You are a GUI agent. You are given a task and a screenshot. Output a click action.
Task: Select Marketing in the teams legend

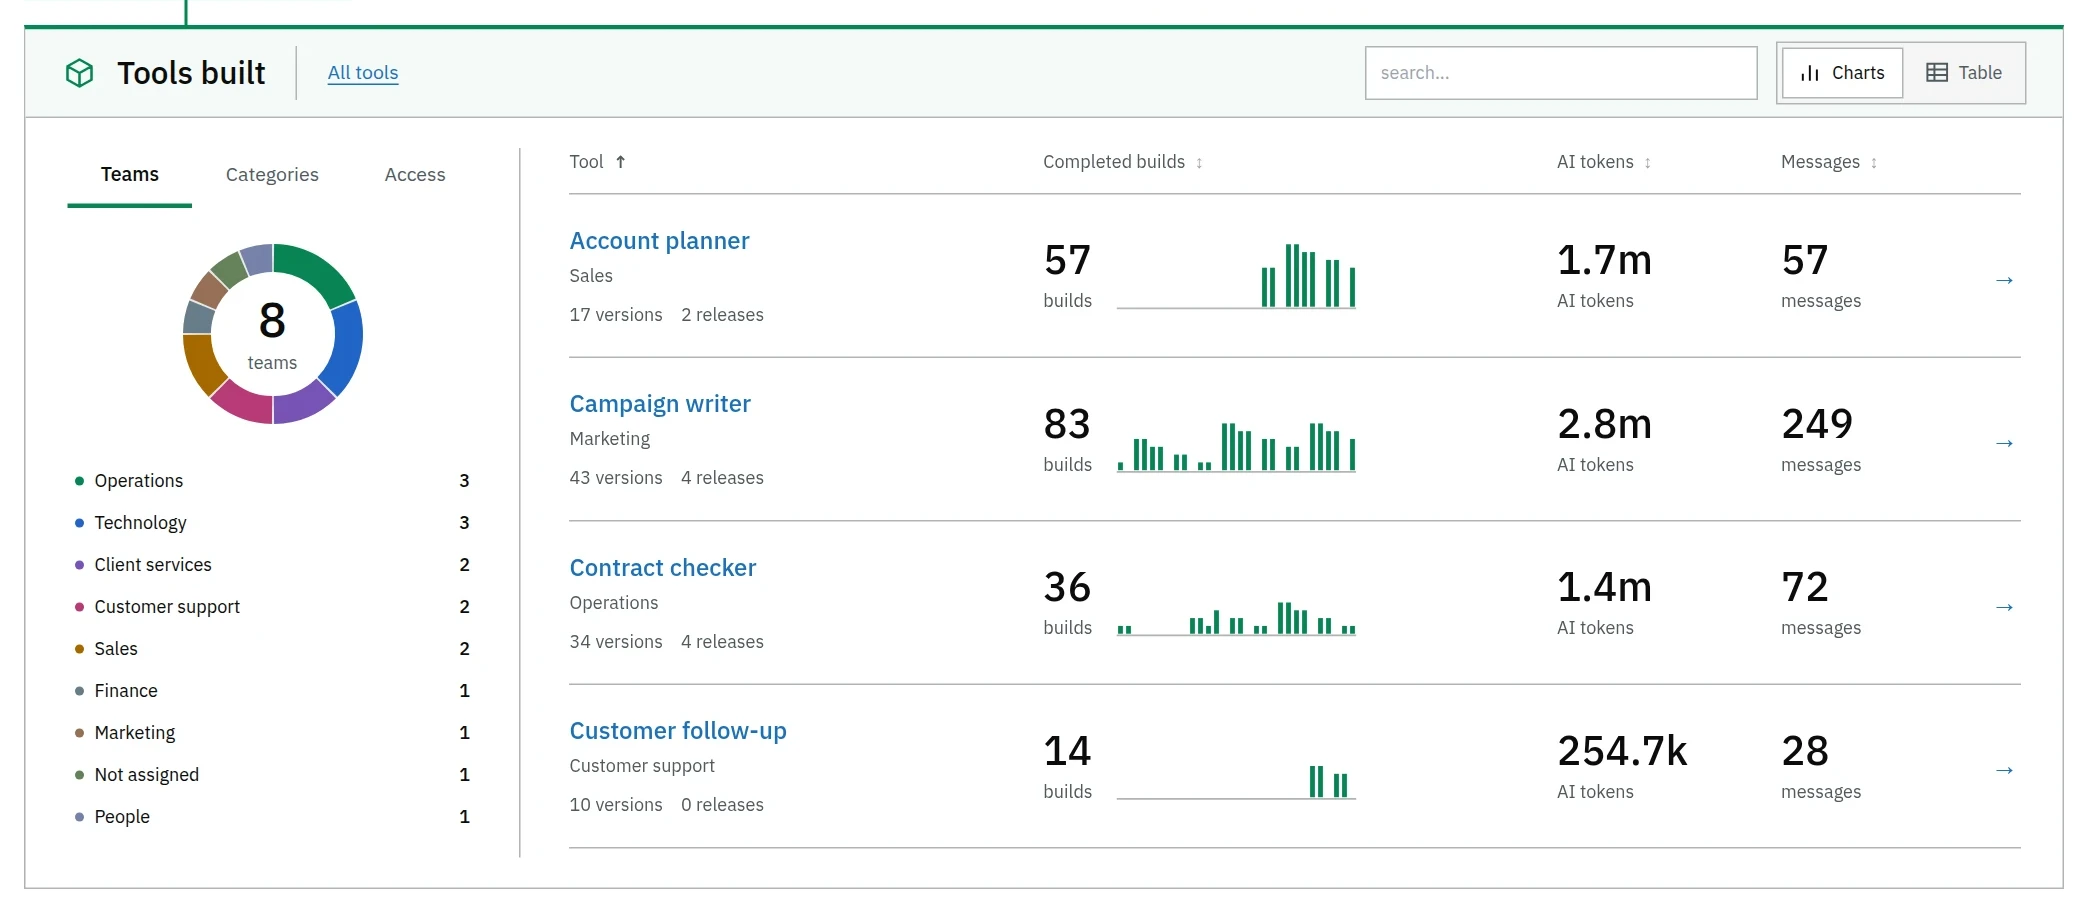pyautogui.click(x=272, y=733)
